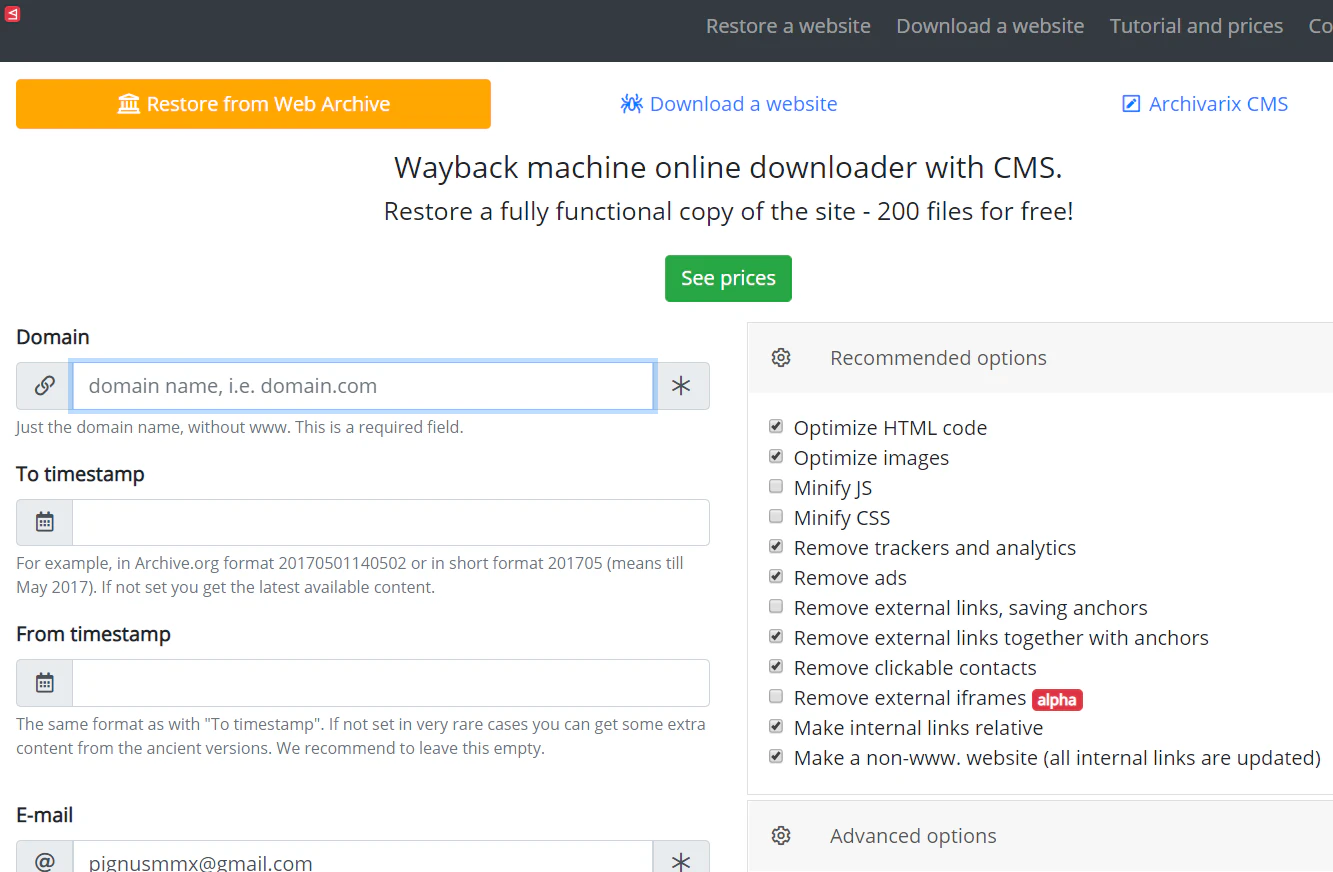Click the calendar icon for From timestamp

click(44, 683)
